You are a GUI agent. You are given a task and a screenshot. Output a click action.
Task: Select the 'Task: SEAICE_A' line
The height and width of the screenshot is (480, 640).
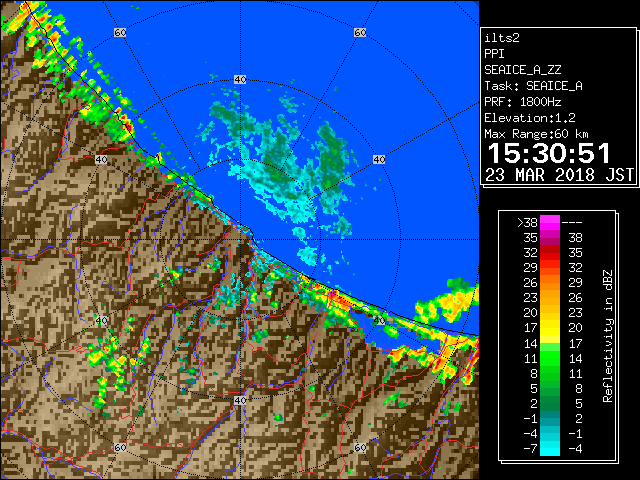533,86
